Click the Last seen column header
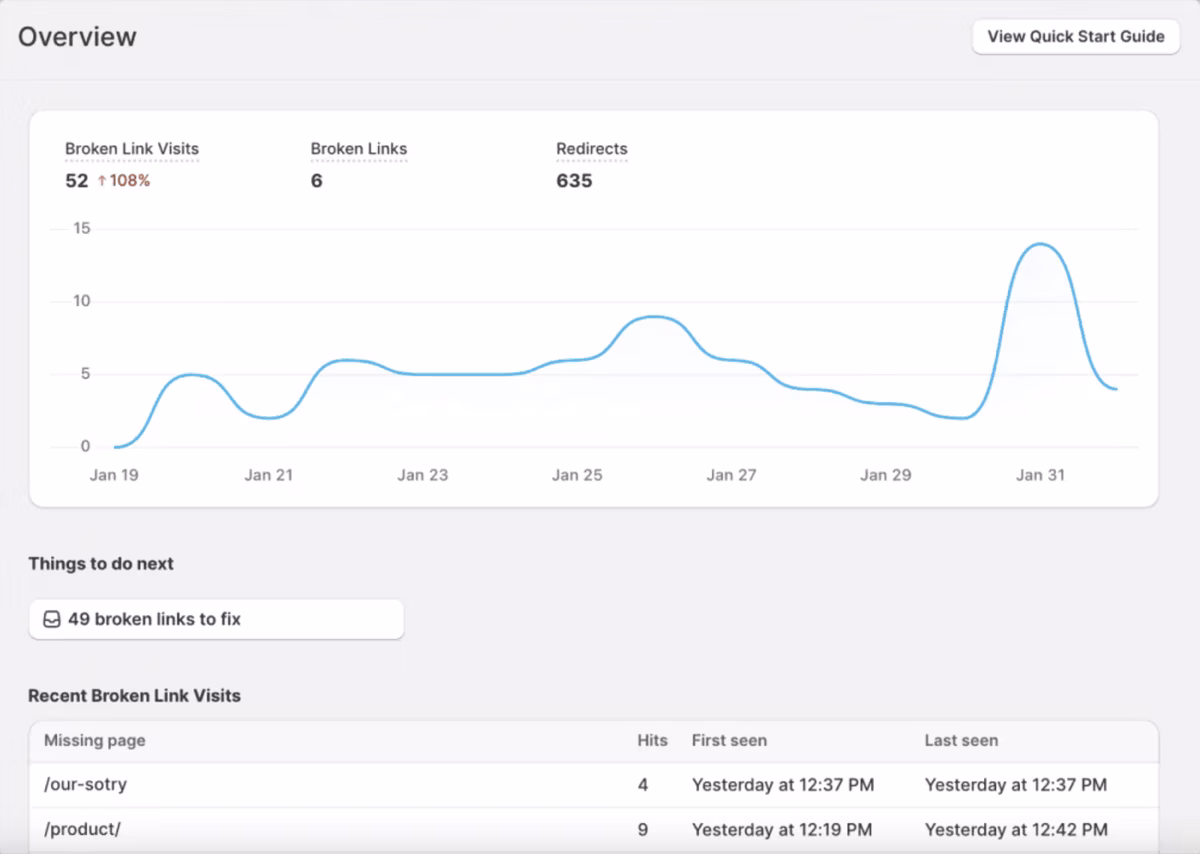This screenshot has height=854, width=1200. click(x=961, y=741)
